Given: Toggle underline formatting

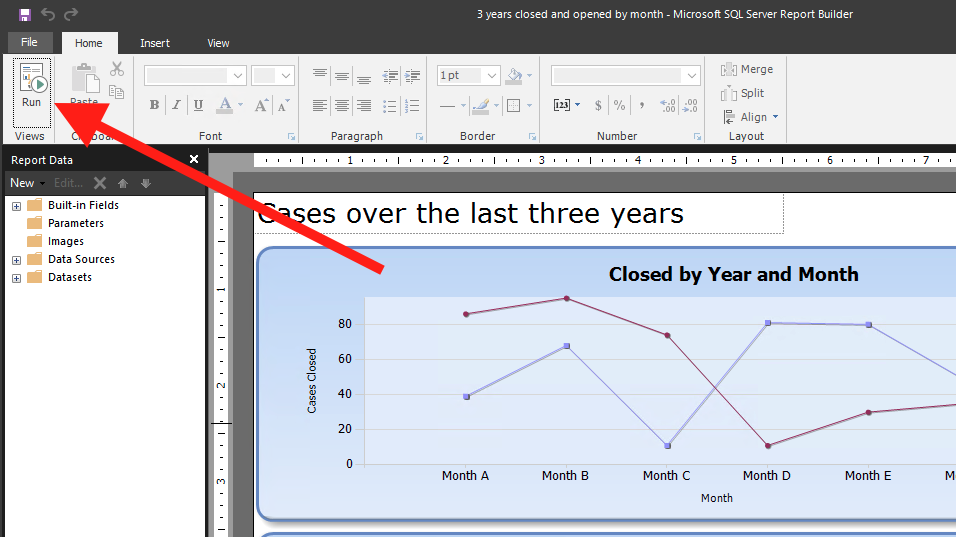Looking at the screenshot, I should (198, 105).
